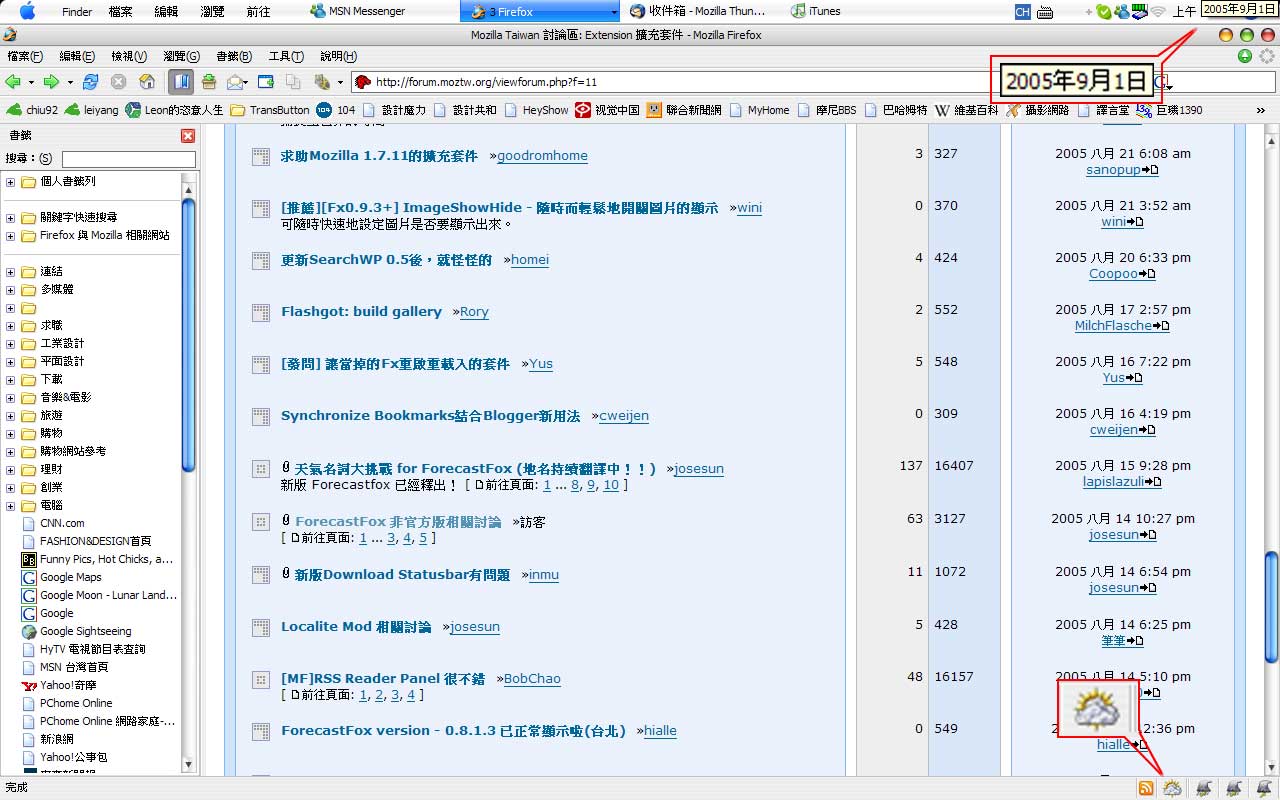The image size is (1280, 800).
Task: Open the 書籤(B) bookmarks menu
Action: tap(234, 56)
